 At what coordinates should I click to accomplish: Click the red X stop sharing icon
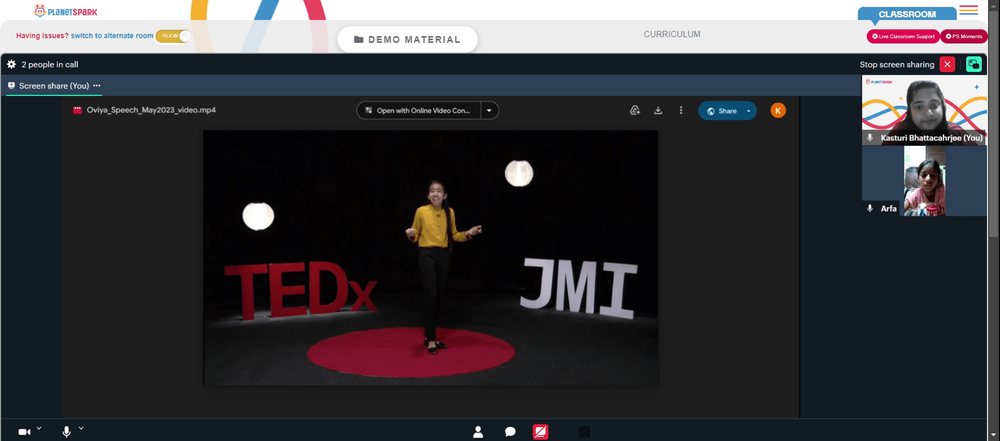click(947, 64)
